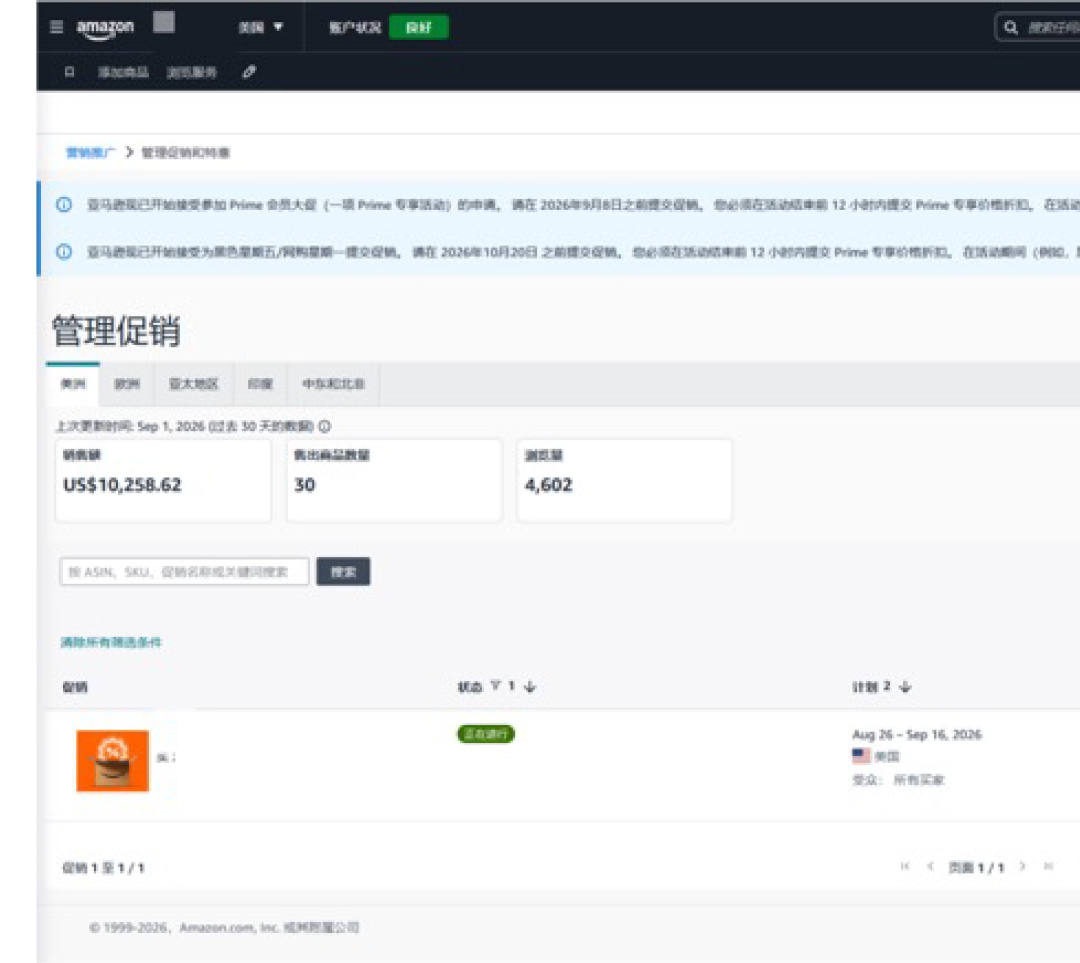The image size is (1080, 963).
Task: Go to the next page of promotions
Action: pyautogui.click(x=1022, y=867)
